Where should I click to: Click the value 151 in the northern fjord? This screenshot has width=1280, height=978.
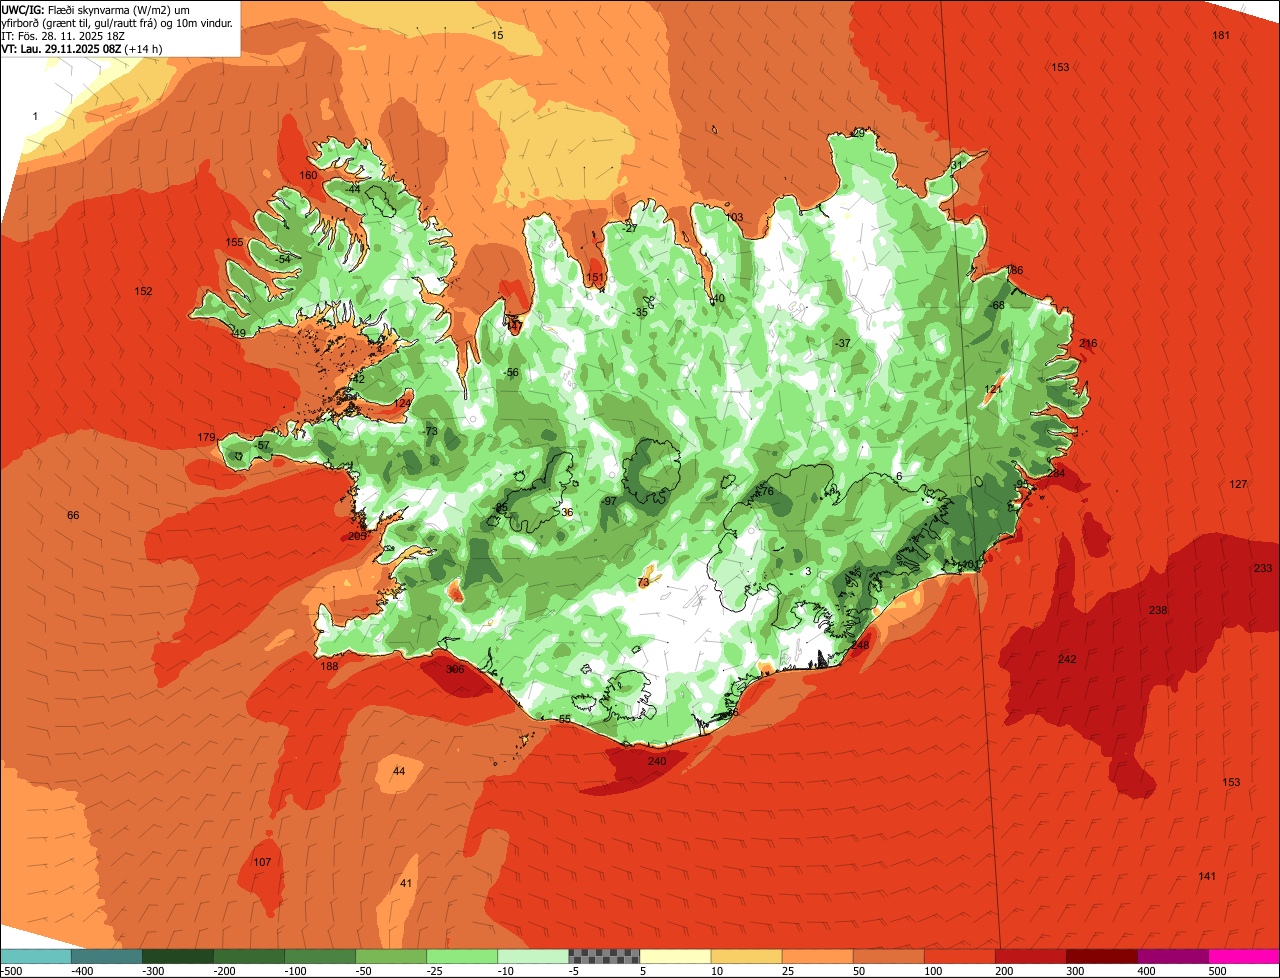(x=595, y=277)
